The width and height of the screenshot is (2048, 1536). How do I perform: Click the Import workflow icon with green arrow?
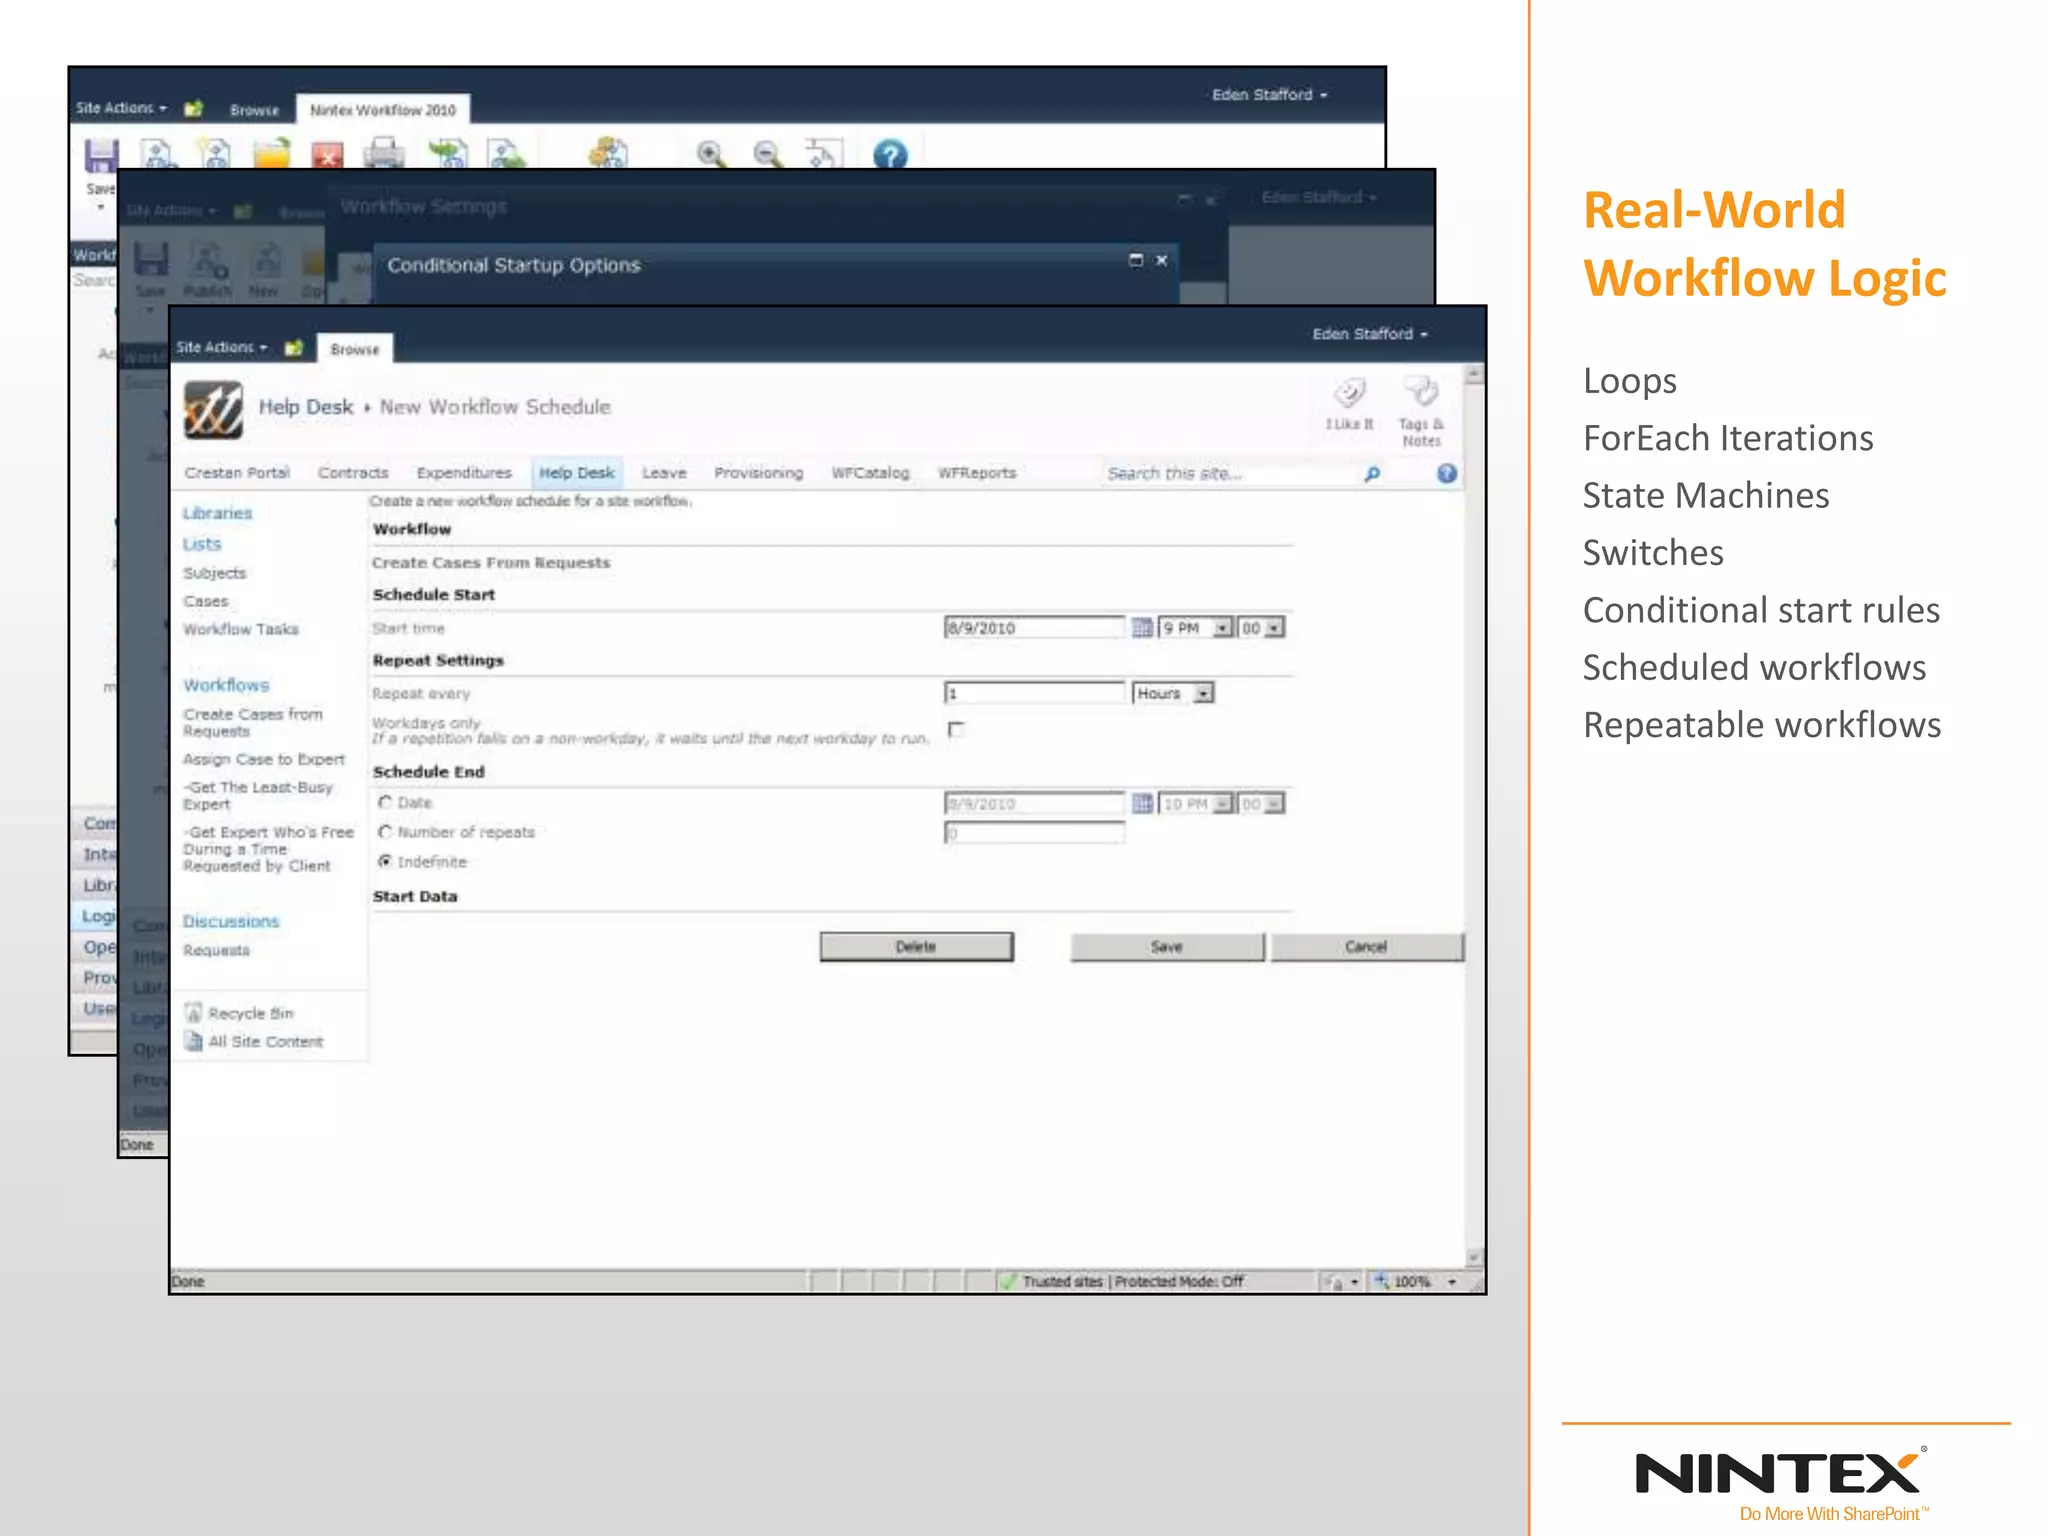[447, 153]
